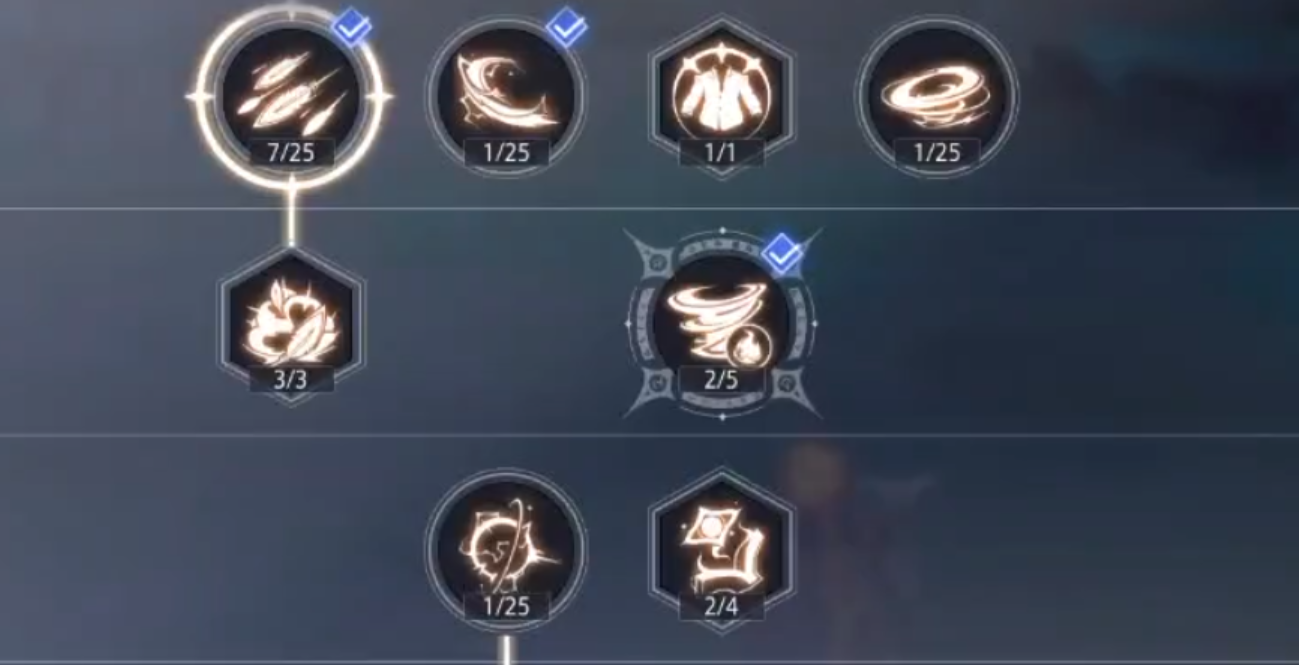This screenshot has height=665, width=1299.
Task: Toggle the checkmark on the blade slash skill
Action: [x=352, y=29]
